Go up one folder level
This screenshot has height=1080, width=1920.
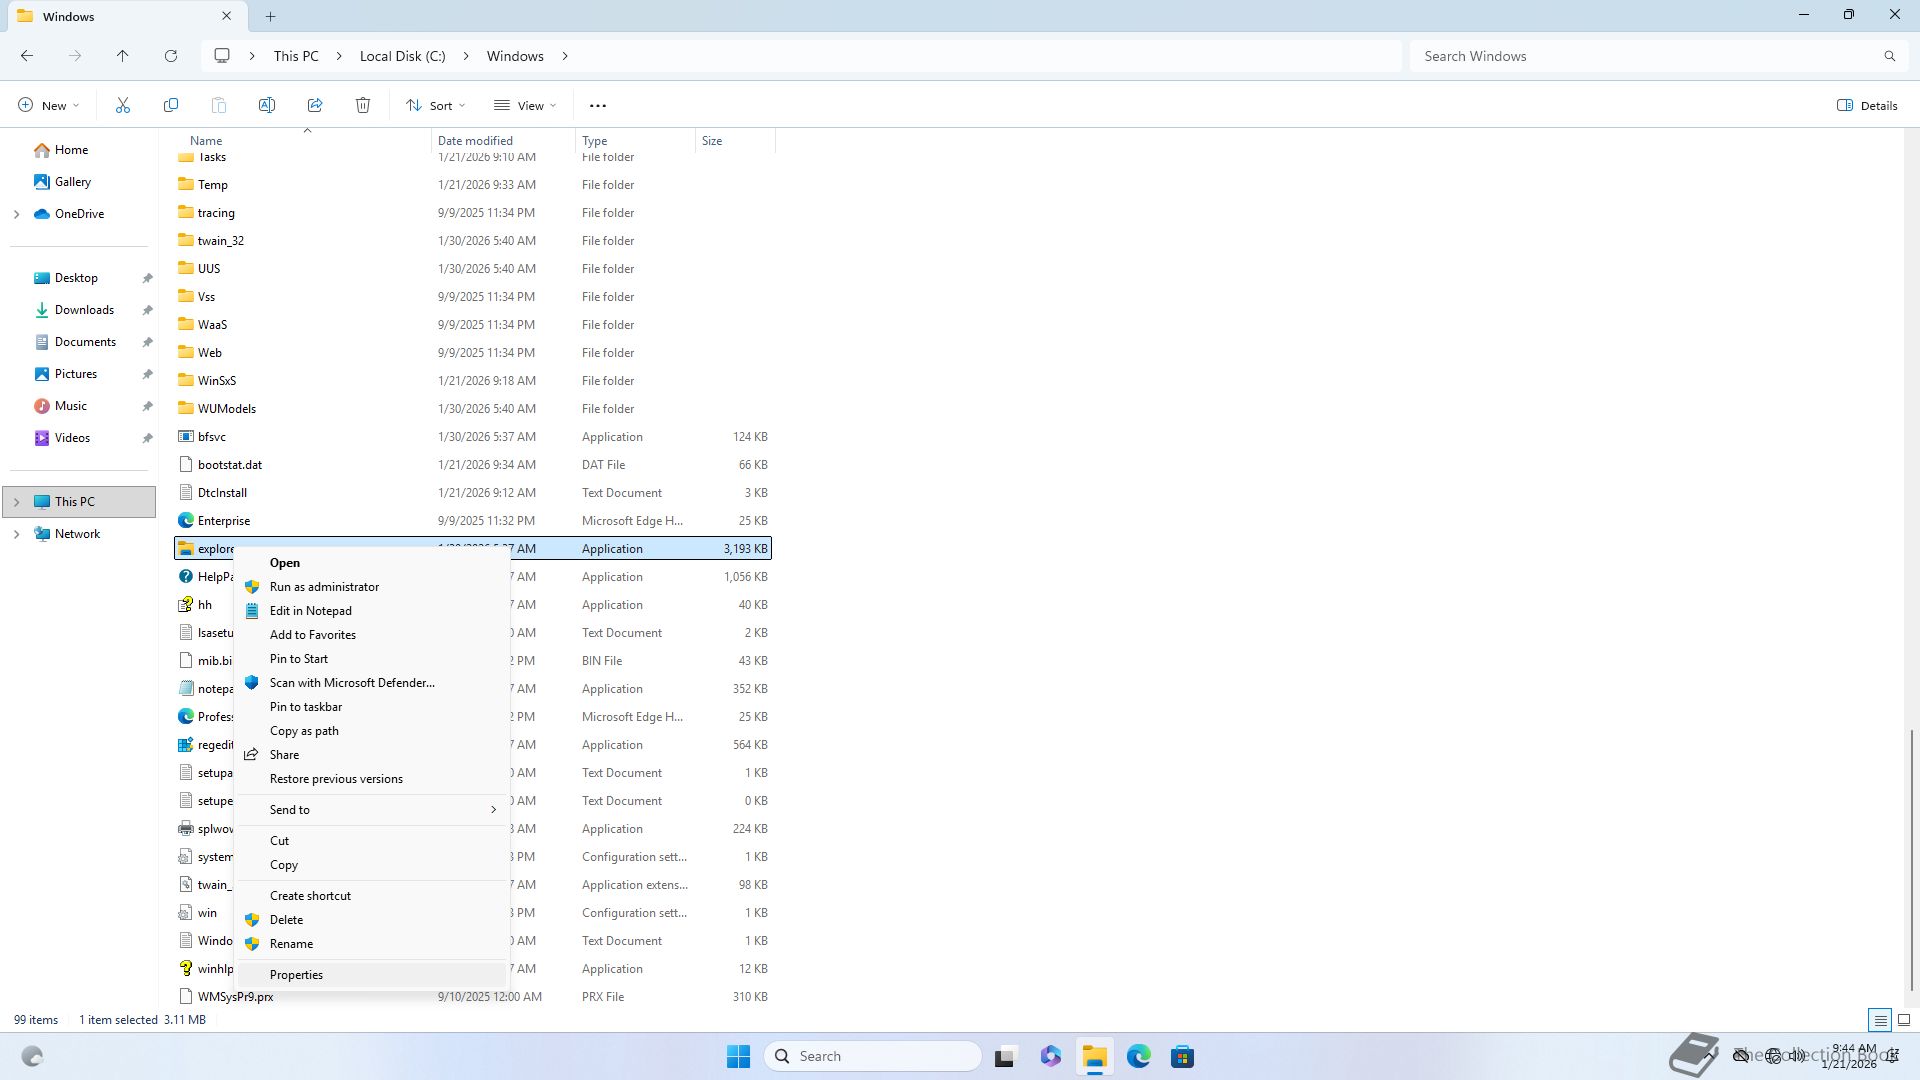pyautogui.click(x=123, y=56)
